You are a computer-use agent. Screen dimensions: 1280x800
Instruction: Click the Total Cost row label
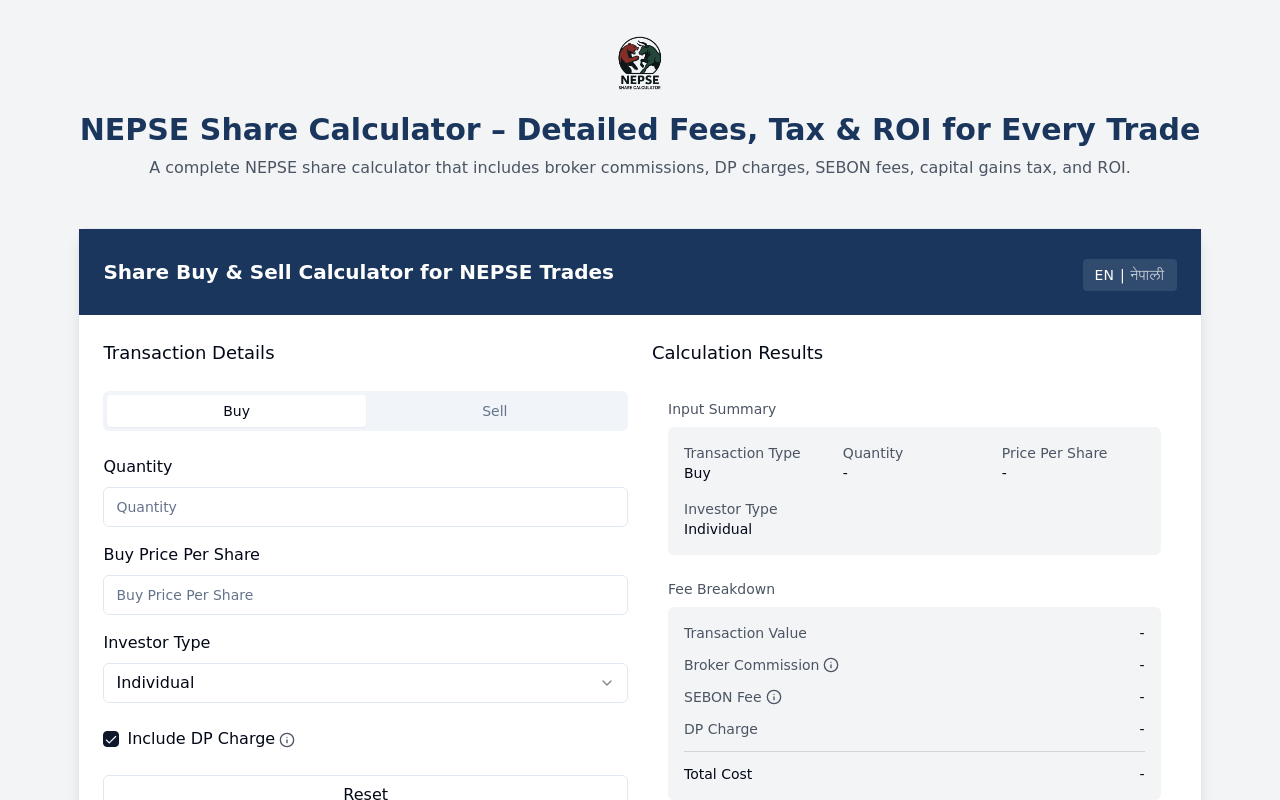(x=718, y=774)
